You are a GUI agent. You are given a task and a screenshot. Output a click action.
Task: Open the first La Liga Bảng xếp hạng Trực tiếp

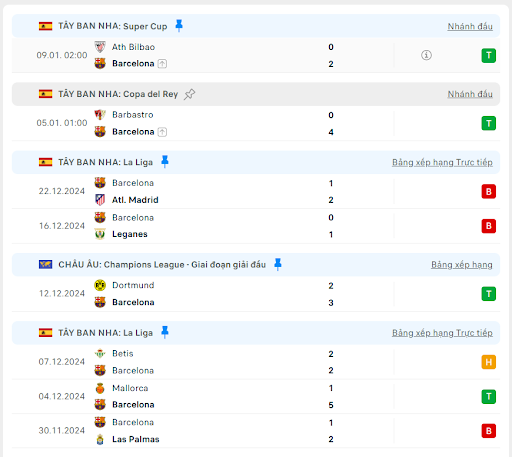click(x=442, y=162)
